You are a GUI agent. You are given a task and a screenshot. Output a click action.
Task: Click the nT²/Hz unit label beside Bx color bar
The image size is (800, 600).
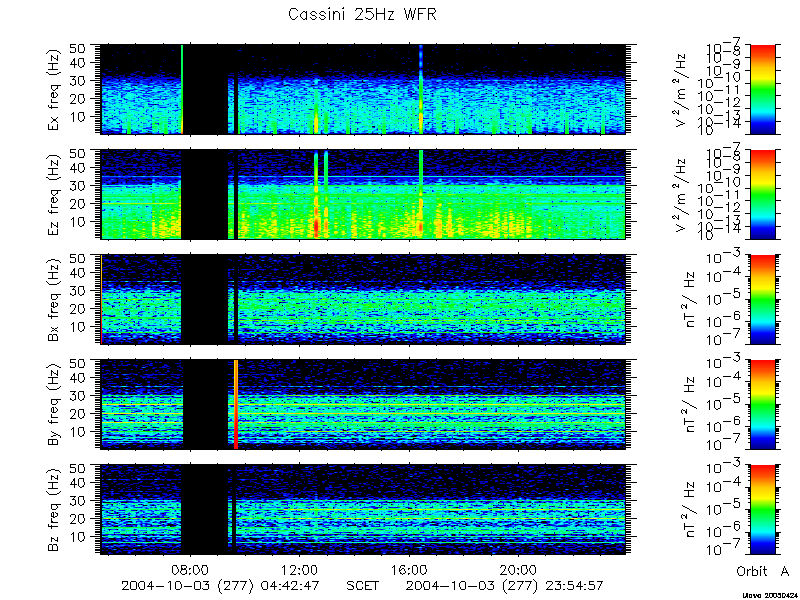click(x=689, y=299)
